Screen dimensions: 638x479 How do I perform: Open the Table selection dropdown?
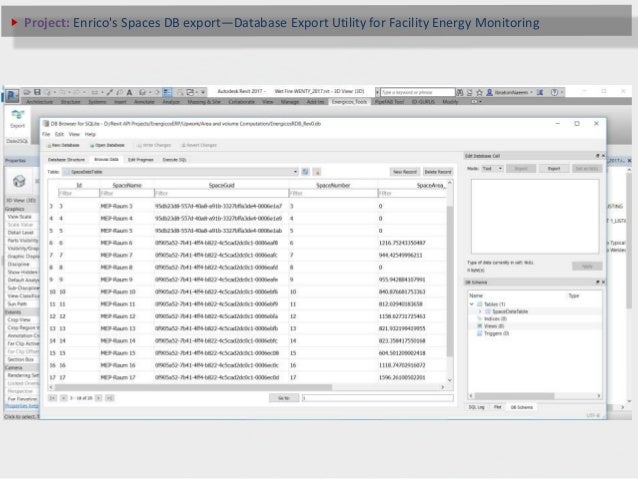click(x=181, y=172)
